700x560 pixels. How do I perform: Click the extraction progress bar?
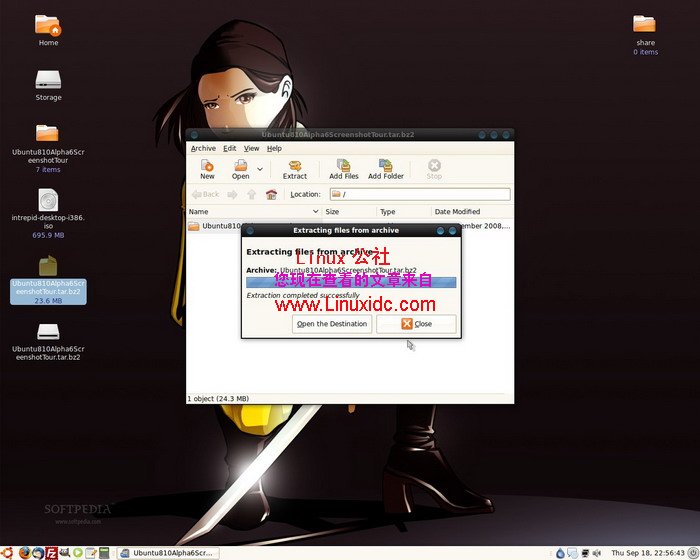(351, 282)
